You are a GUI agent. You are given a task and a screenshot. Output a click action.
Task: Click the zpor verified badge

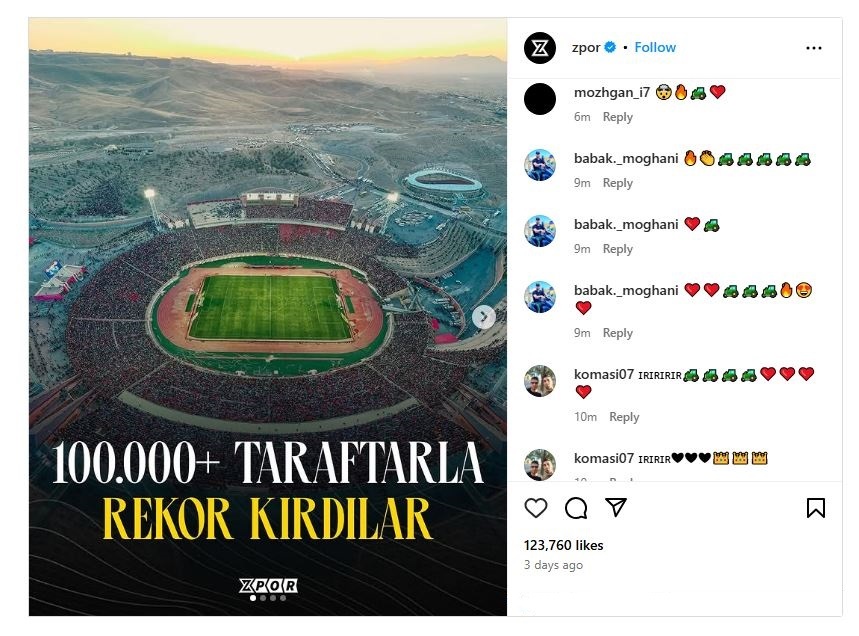(x=610, y=48)
